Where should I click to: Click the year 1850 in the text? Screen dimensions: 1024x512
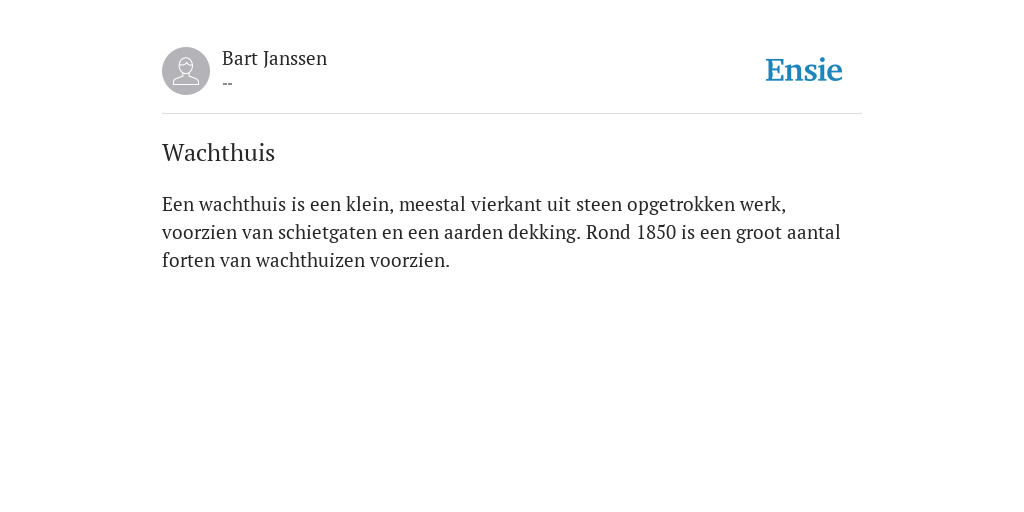[656, 232]
